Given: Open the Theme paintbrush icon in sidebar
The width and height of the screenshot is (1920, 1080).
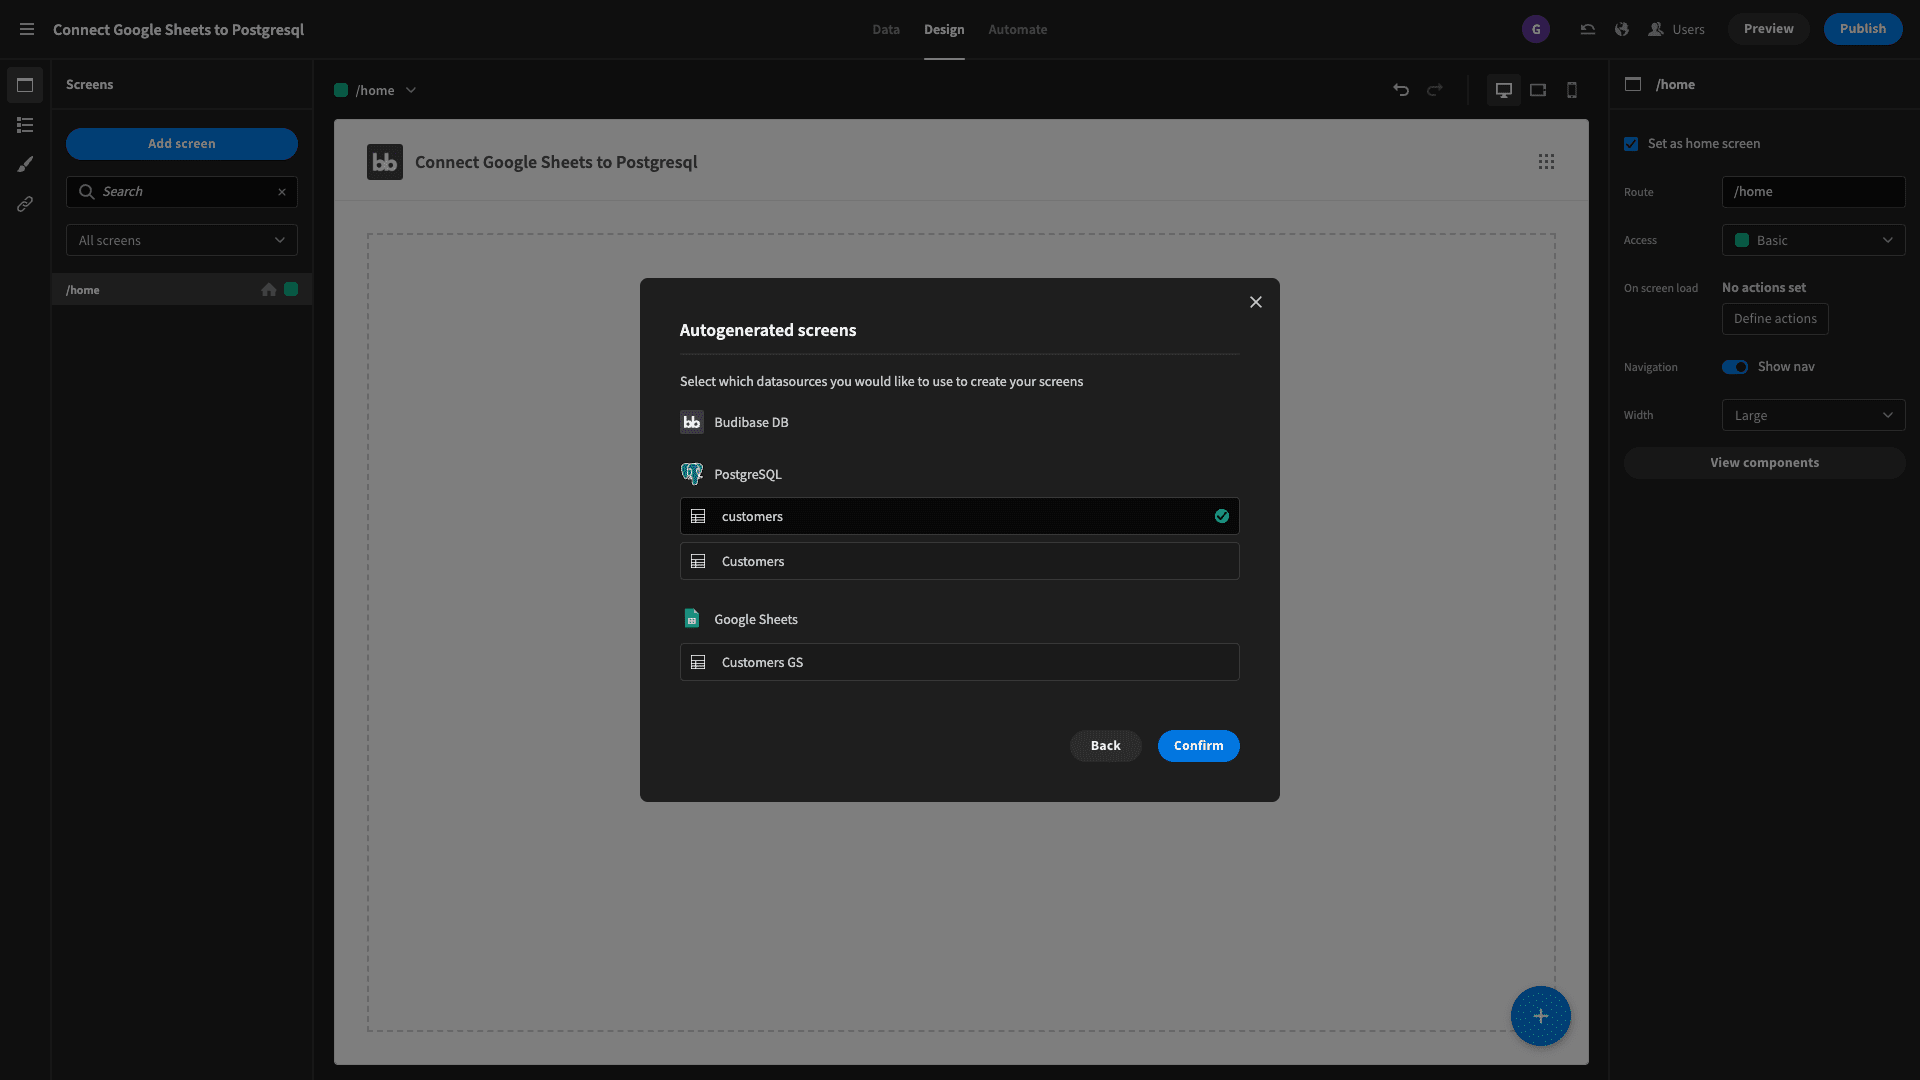Looking at the screenshot, I should pyautogui.click(x=25, y=164).
